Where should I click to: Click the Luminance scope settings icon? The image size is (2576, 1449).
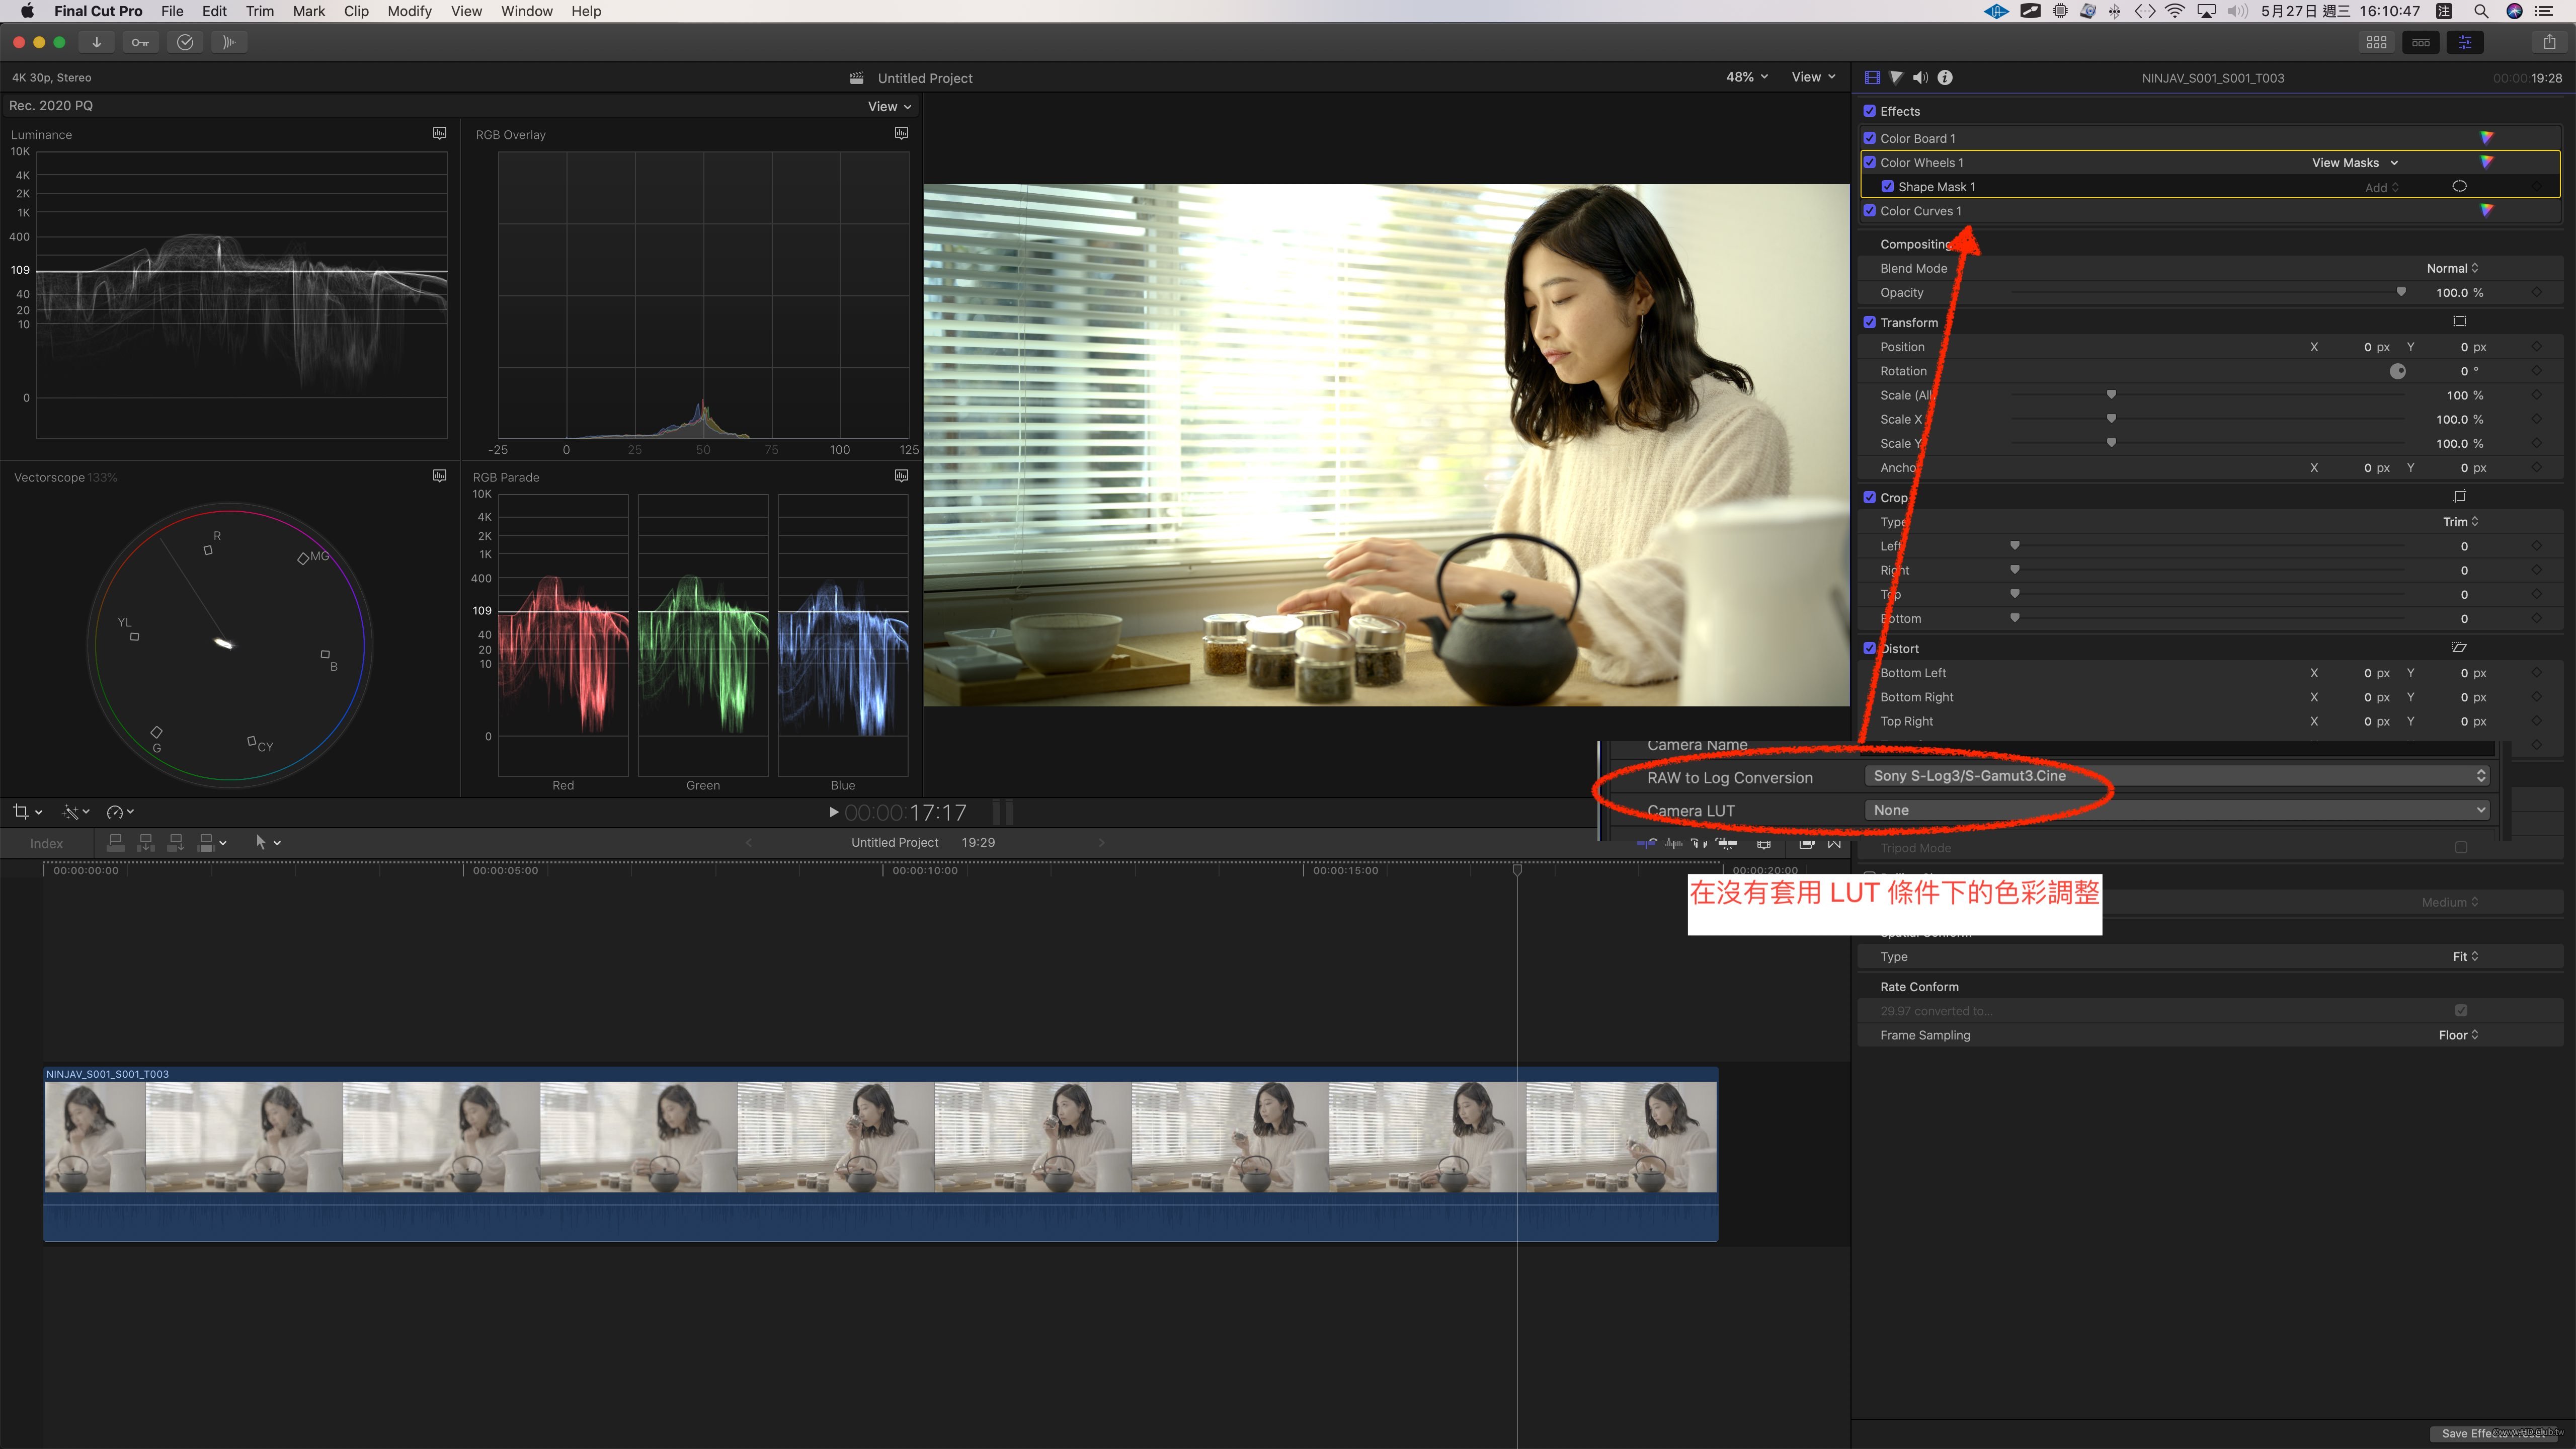pos(439,133)
